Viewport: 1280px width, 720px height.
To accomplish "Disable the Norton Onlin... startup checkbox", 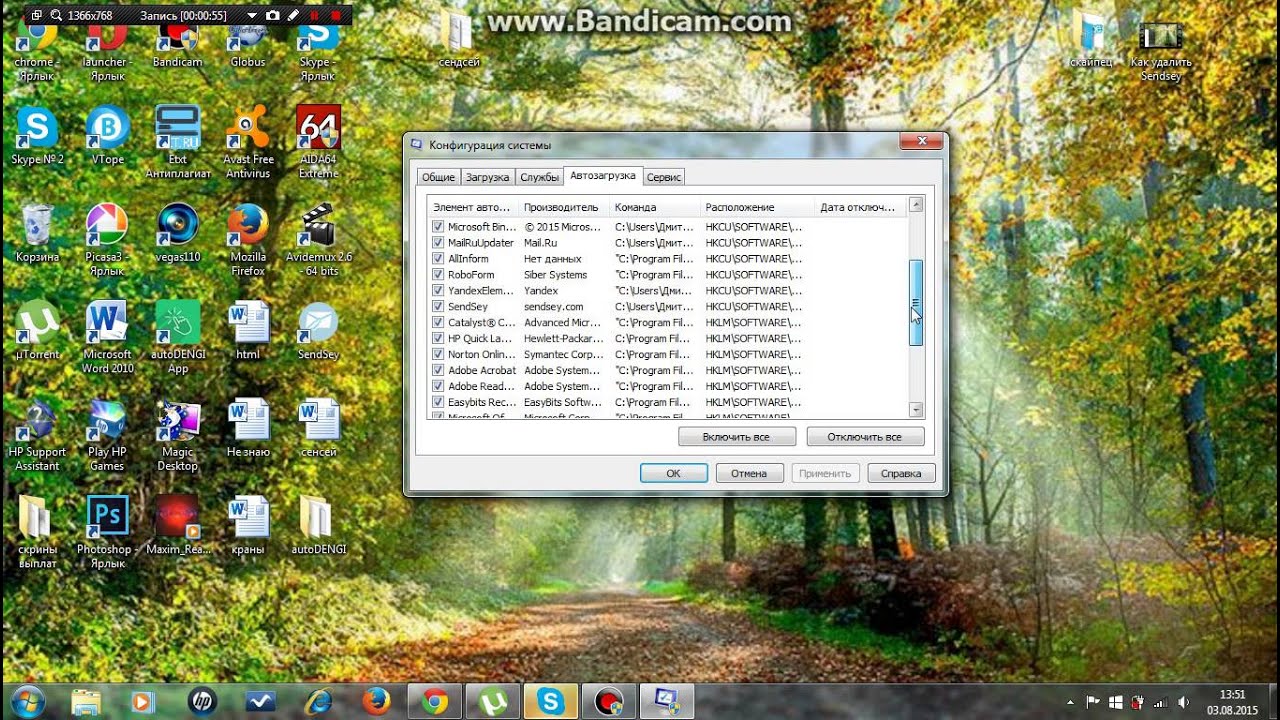I will 438,354.
